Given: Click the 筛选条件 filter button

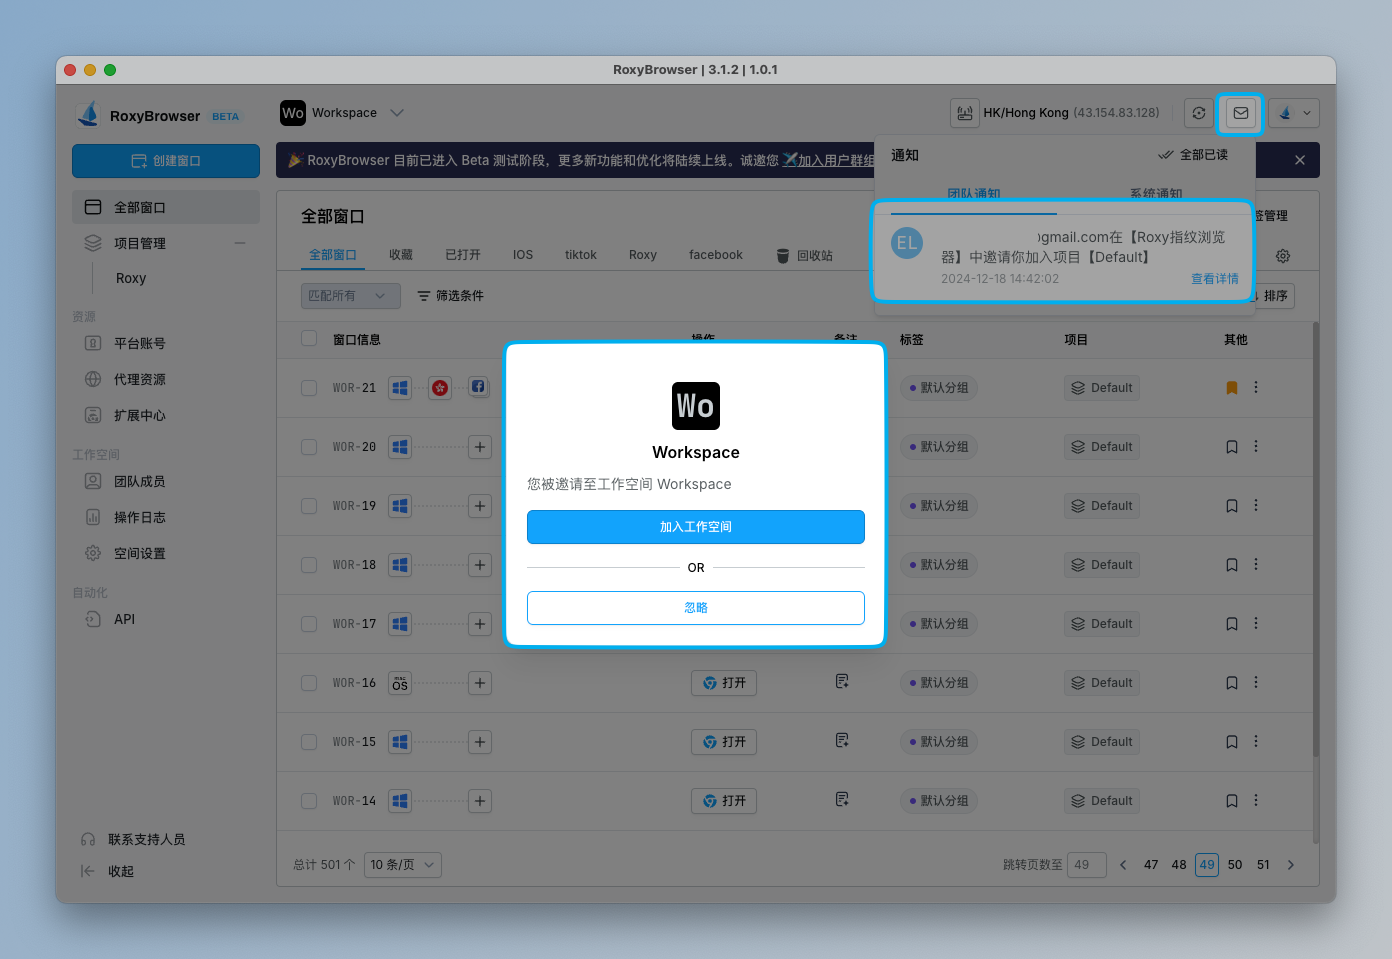Looking at the screenshot, I should 450,296.
